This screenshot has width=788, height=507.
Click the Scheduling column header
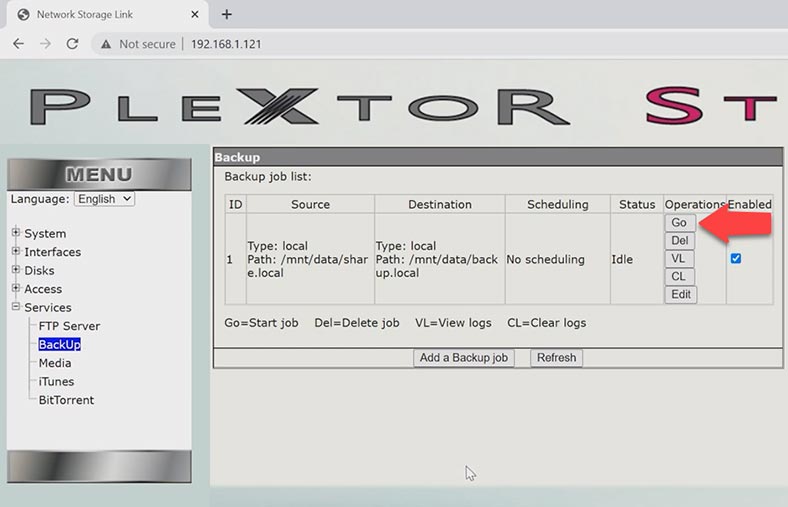tap(557, 205)
